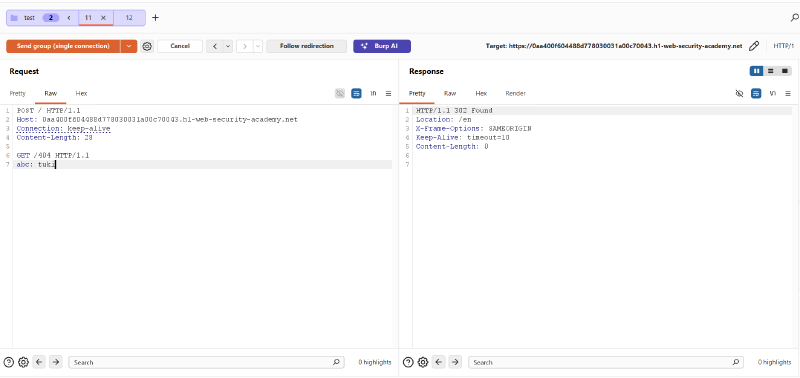Click the magnifier in Request search field
The width and height of the screenshot is (800, 378).
click(x=336, y=363)
